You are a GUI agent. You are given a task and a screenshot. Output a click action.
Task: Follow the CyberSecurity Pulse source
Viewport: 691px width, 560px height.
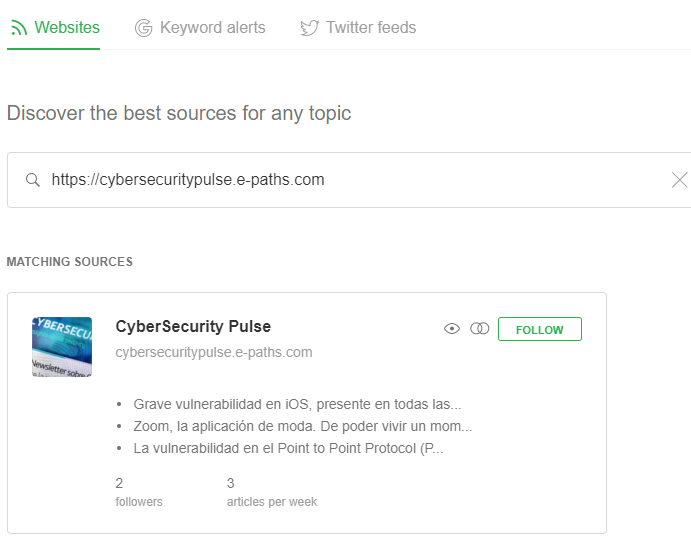539,329
